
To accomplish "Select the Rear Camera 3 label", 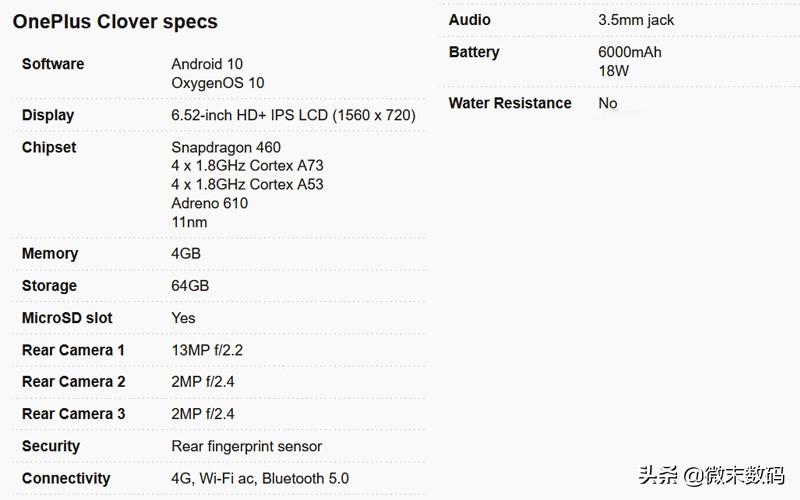I will [73, 414].
